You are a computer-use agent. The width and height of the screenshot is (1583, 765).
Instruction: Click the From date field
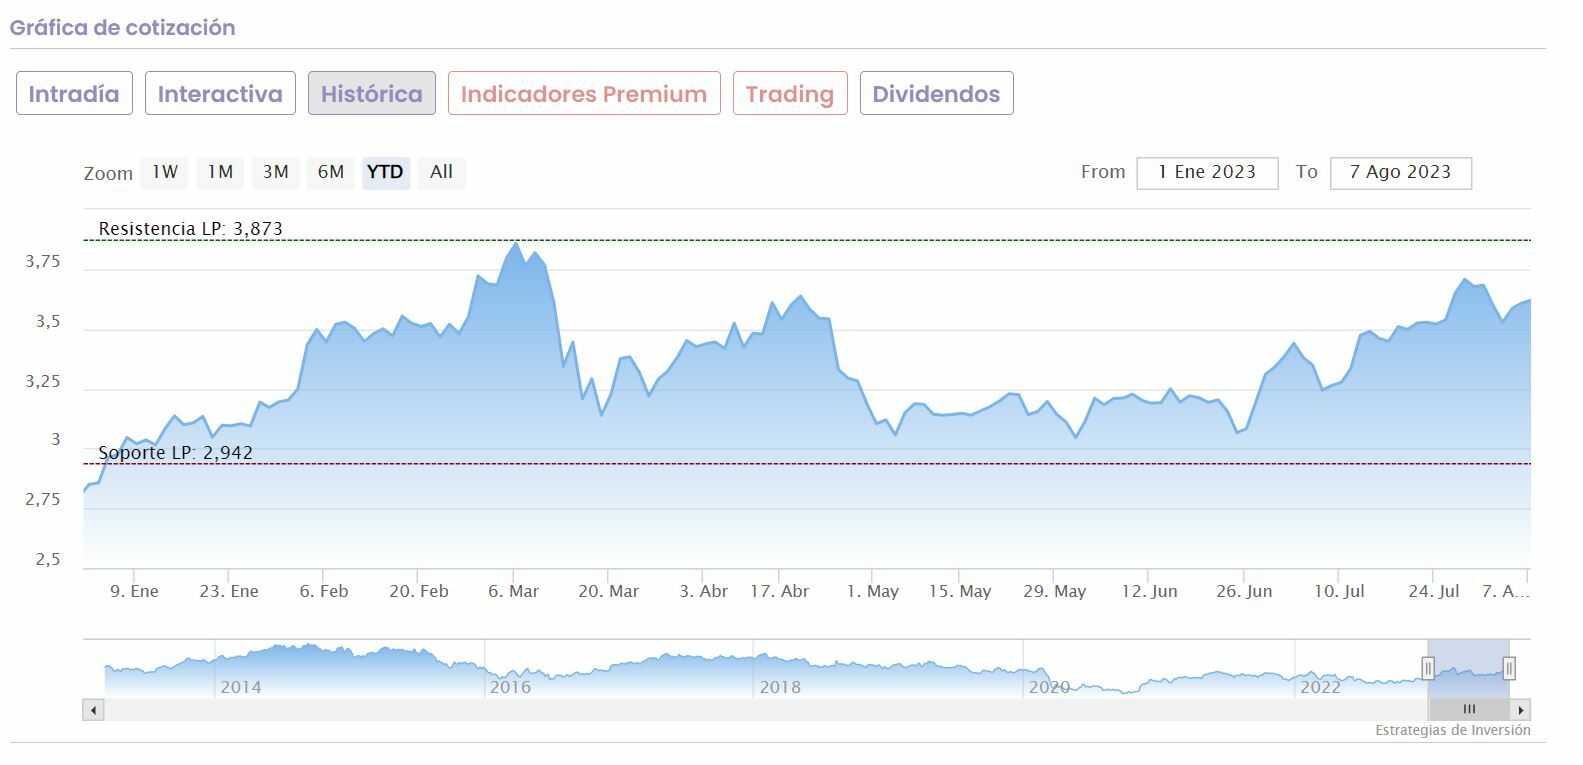(1207, 172)
